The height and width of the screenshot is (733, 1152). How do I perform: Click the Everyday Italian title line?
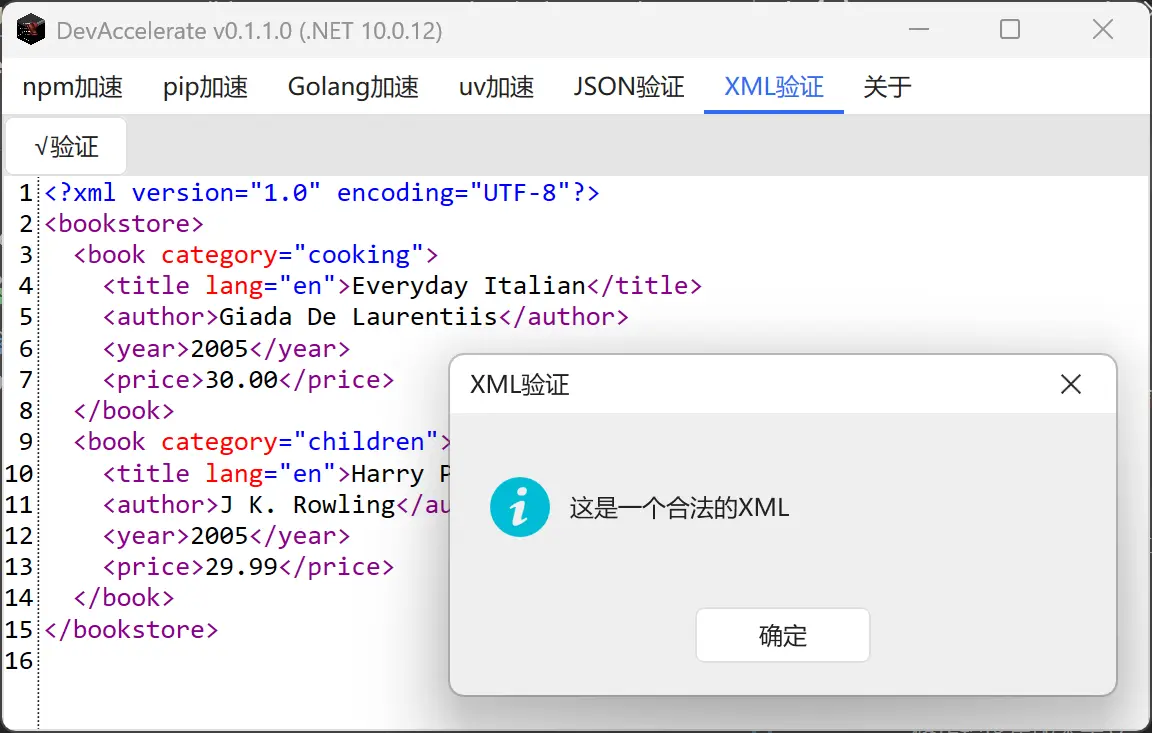pyautogui.click(x=402, y=286)
